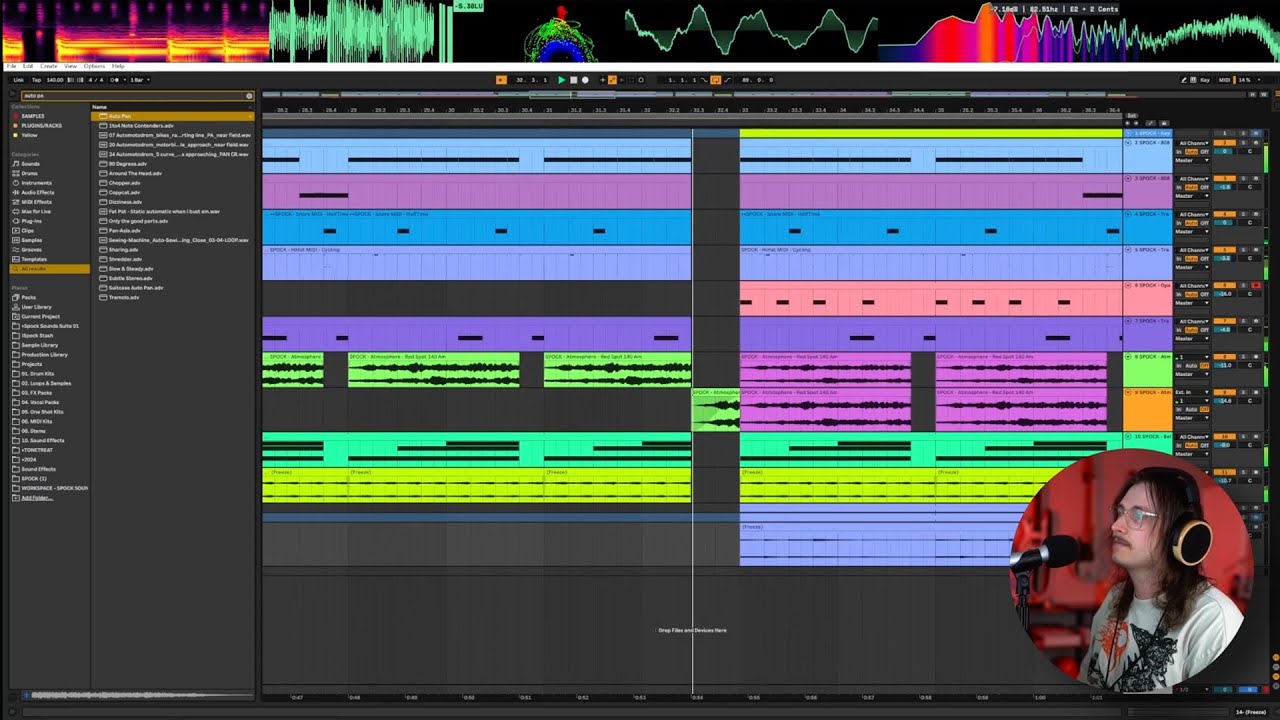This screenshot has width=1280, height=720.
Task: Fold track 8 SPOCK - Atm
Action: pyautogui.click(x=1128, y=357)
